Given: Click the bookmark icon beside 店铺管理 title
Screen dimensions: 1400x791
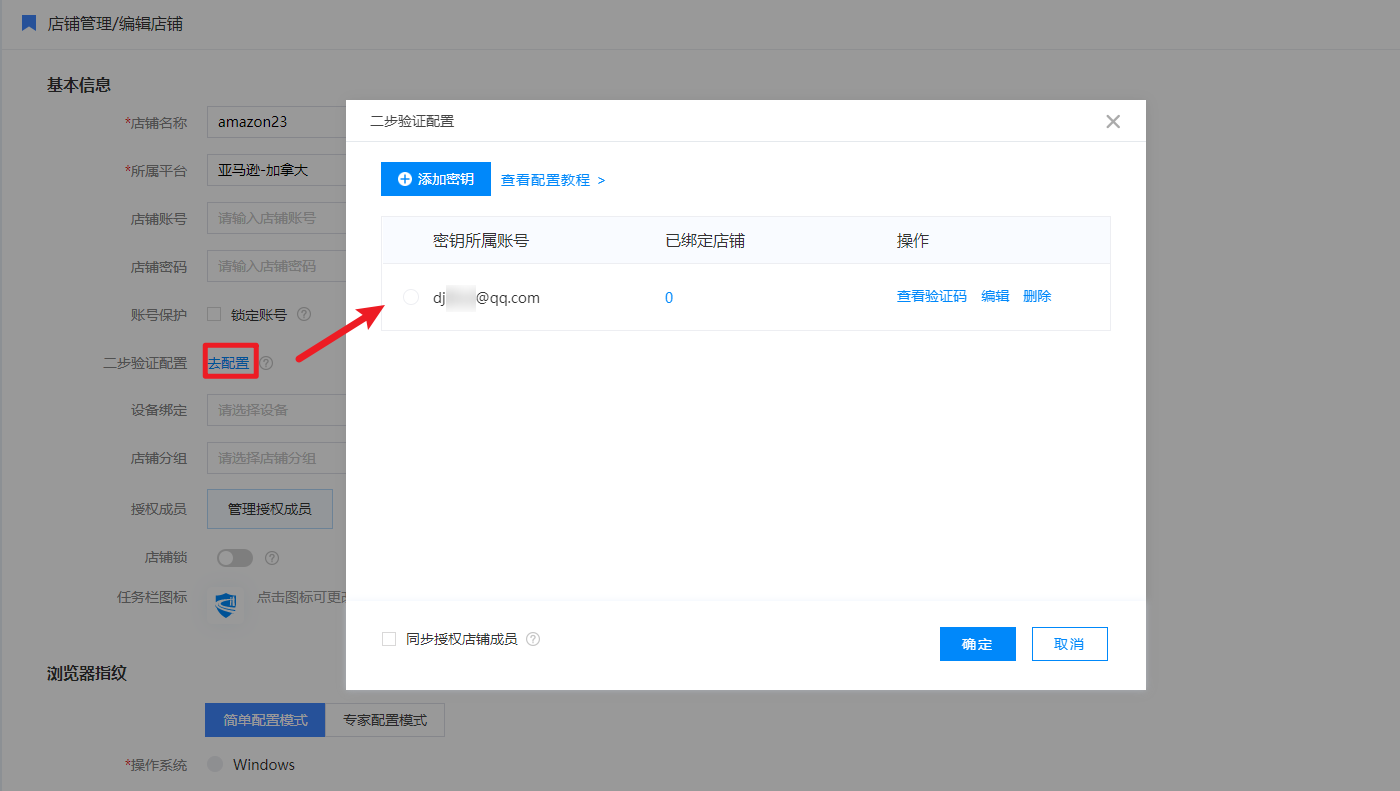Looking at the screenshot, I should pos(29,23).
